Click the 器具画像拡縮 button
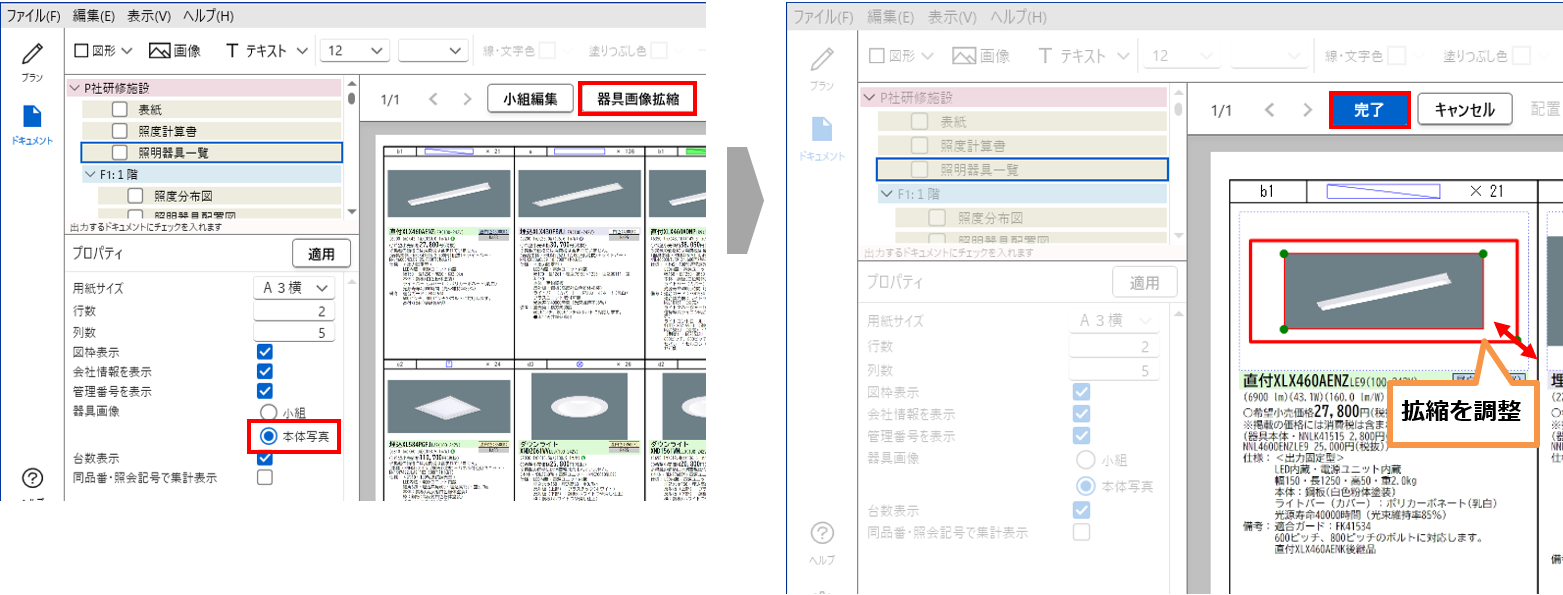Viewport: 1563px width, 595px height. 637,99
